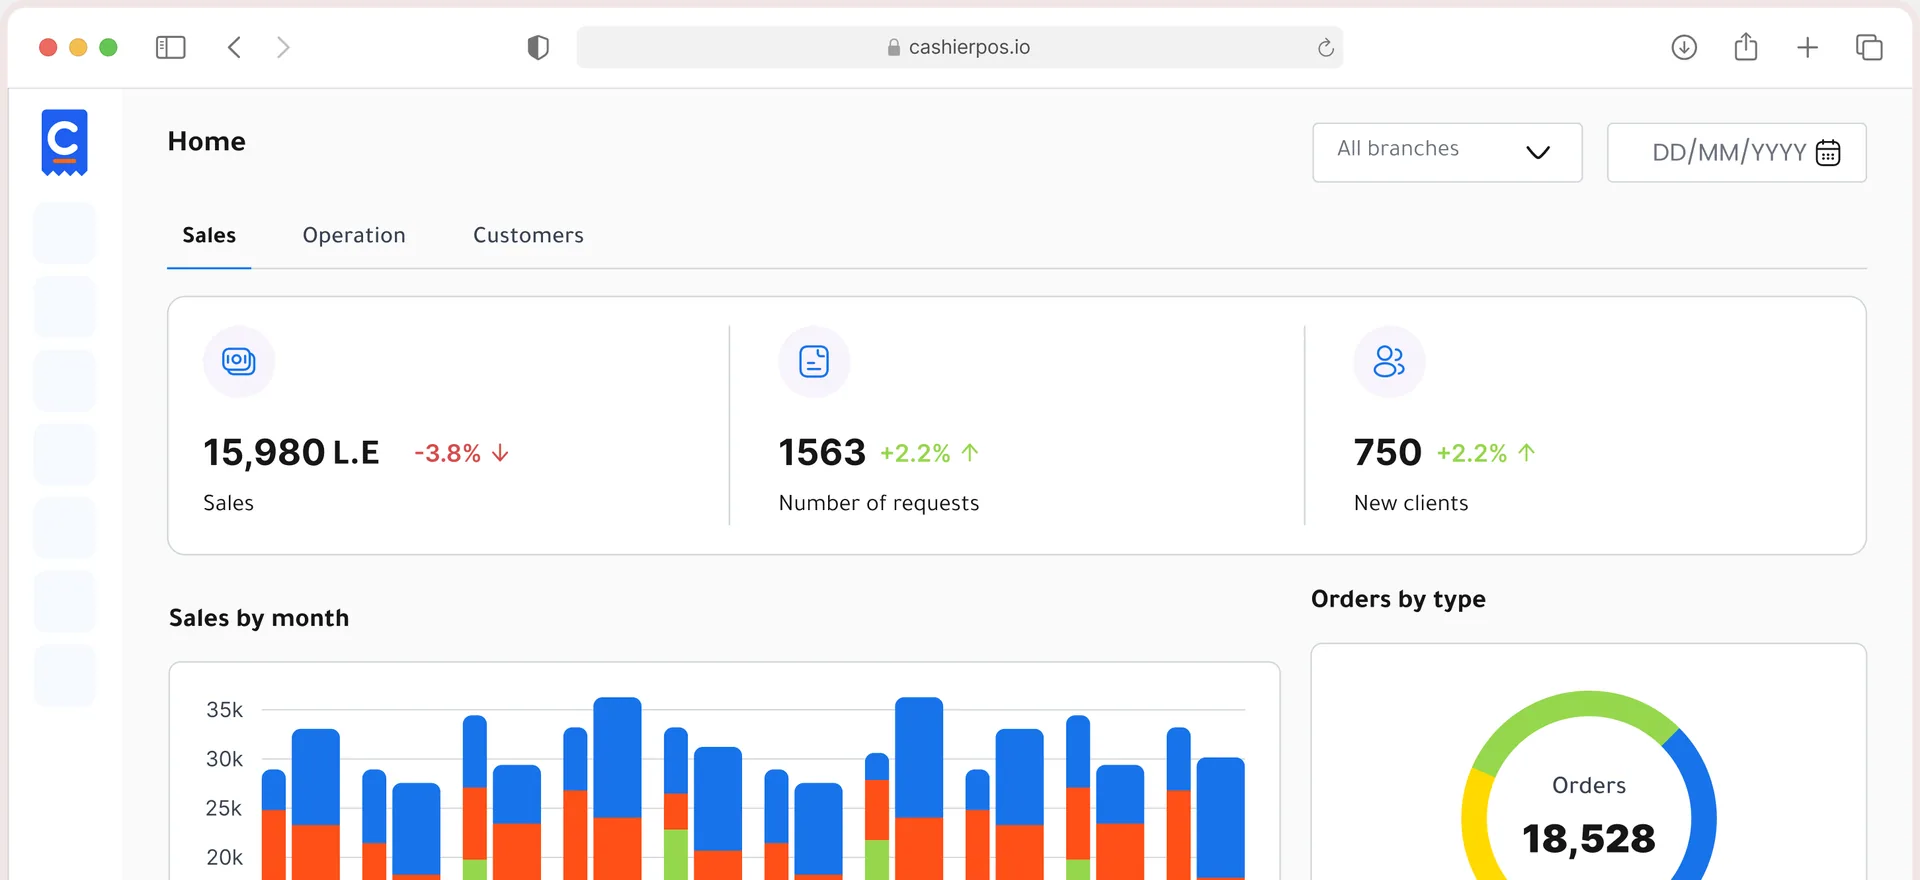The height and width of the screenshot is (880, 1920).
Task: Click the 35k axis label
Action: point(224,710)
